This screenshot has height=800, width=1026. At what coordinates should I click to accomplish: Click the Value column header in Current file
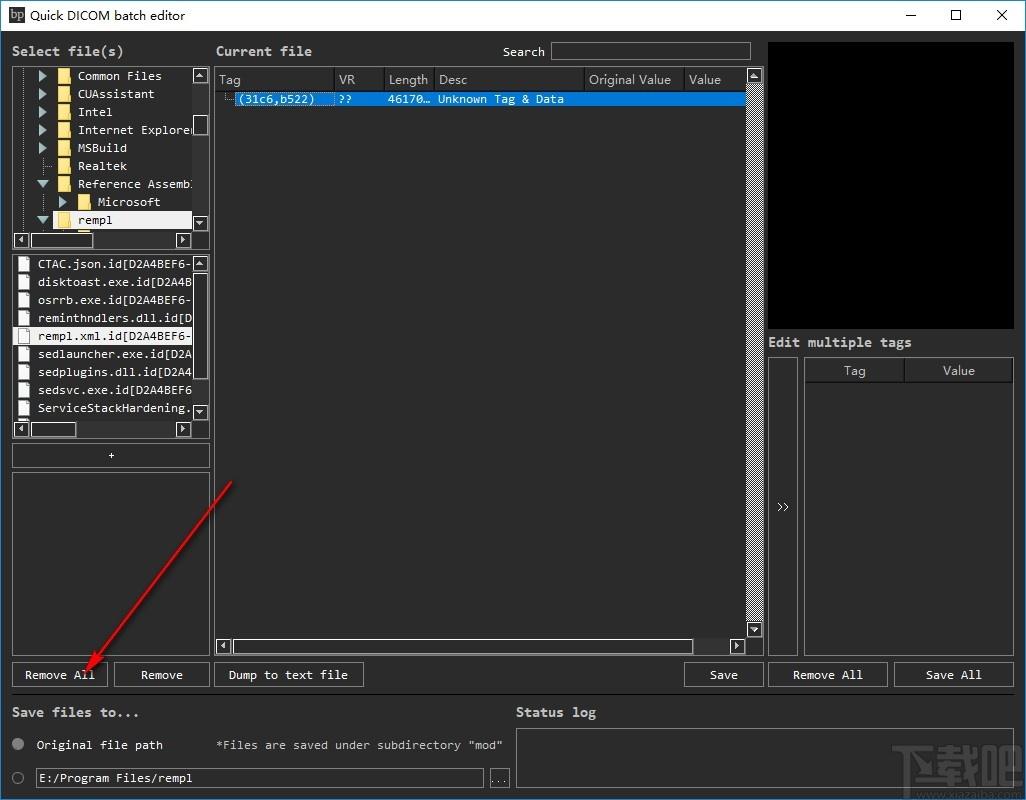coord(715,80)
